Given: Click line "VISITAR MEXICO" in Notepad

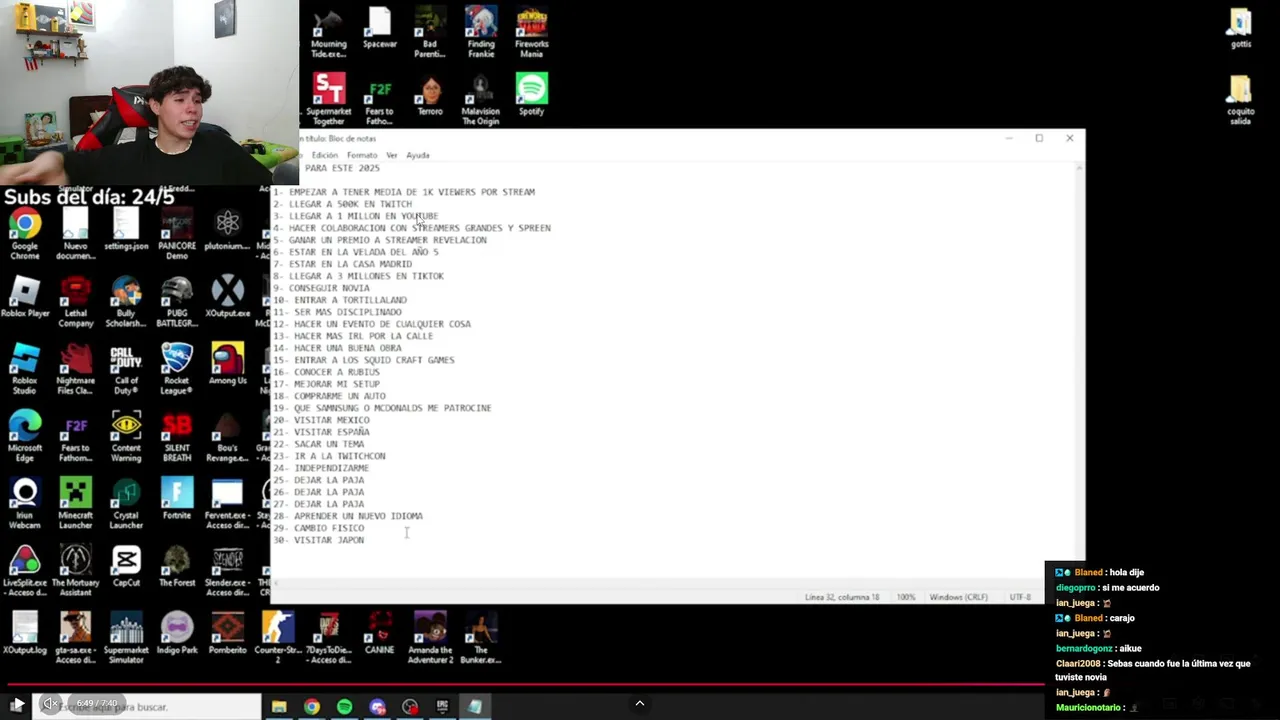Looking at the screenshot, I should coord(332,420).
